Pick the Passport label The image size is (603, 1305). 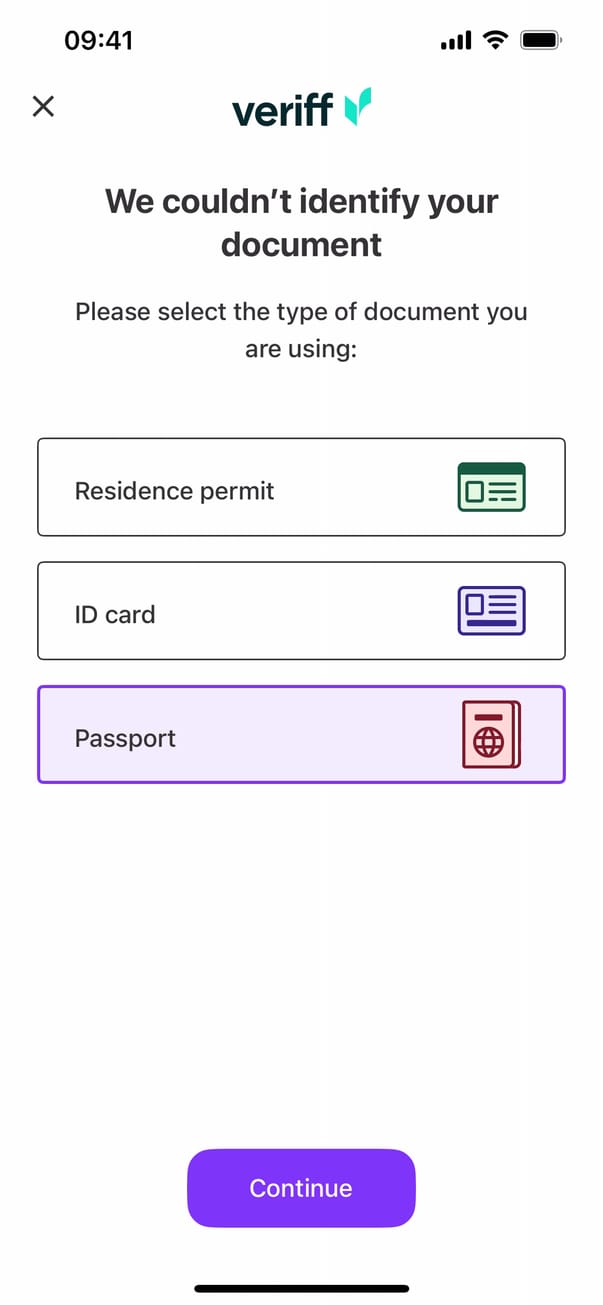tap(125, 738)
